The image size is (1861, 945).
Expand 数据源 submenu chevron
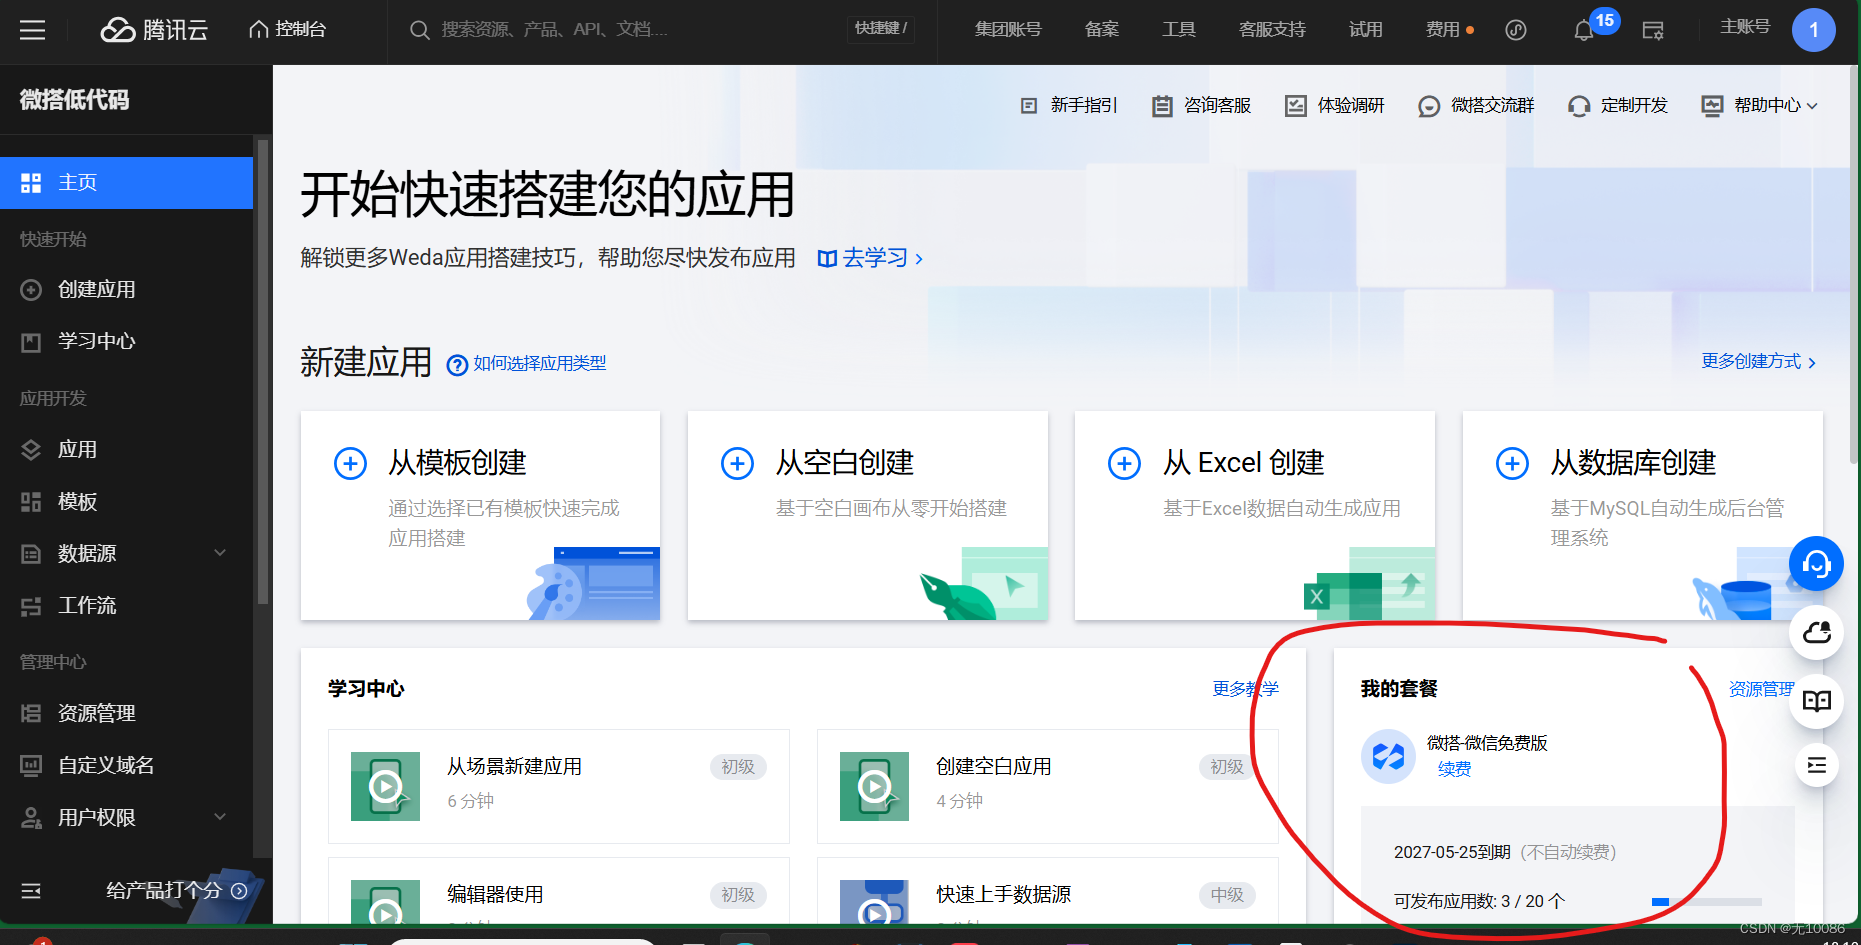pyautogui.click(x=220, y=553)
